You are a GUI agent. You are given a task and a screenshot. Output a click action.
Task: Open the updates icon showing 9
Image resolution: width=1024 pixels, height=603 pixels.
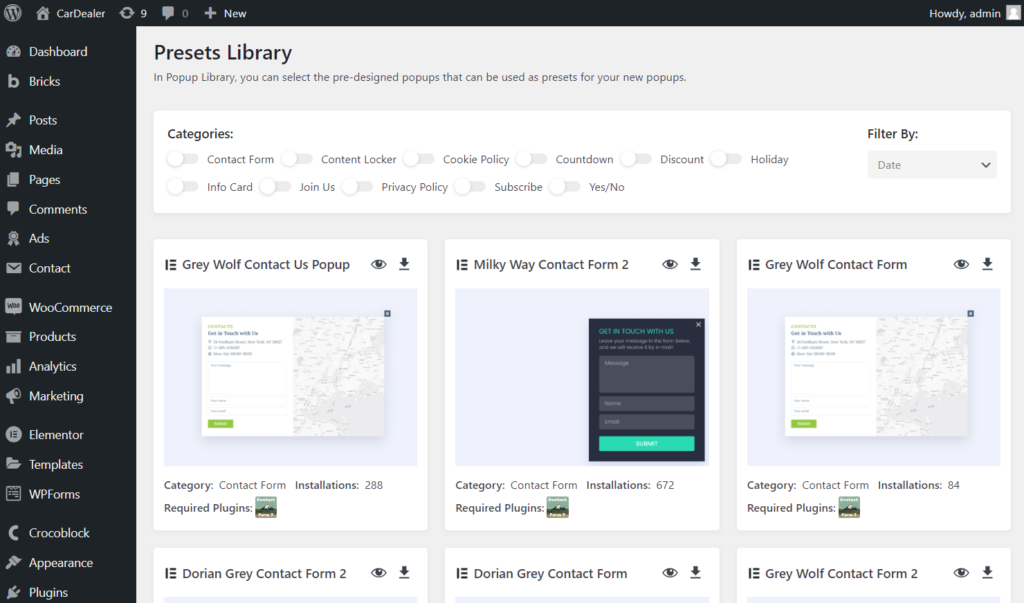[x=133, y=13]
